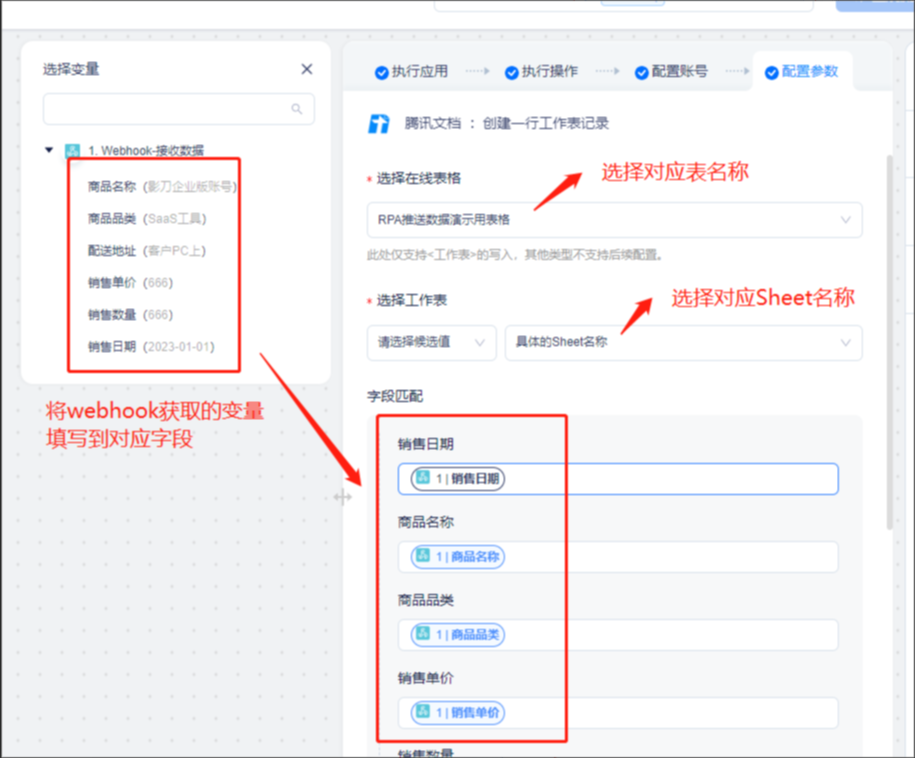915x758 pixels.
Task: Switch to the 配置参数 step tab
Action: pos(802,72)
